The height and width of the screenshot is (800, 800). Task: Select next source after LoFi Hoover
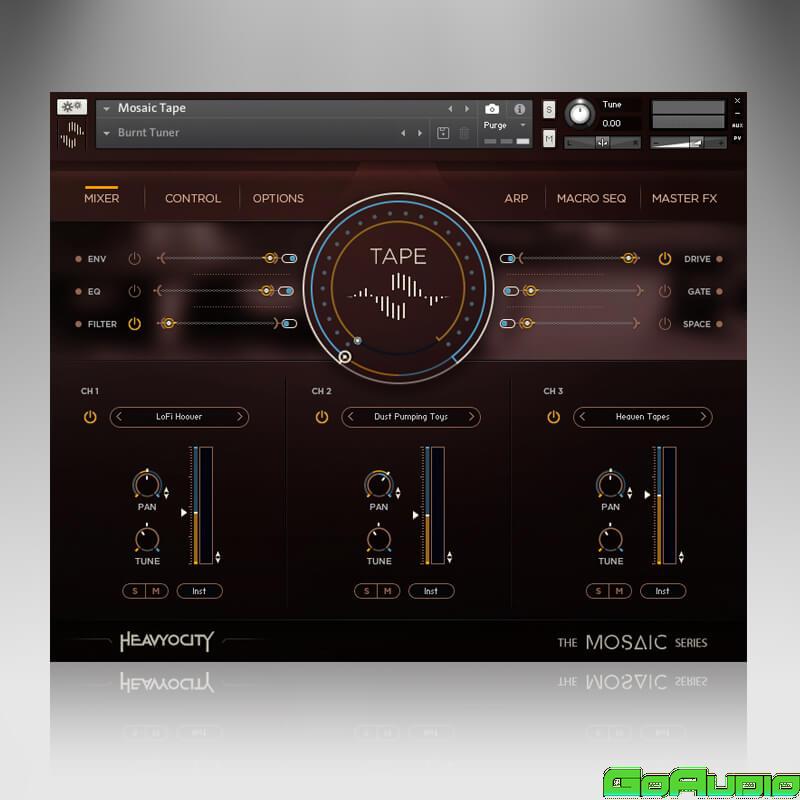[240, 417]
